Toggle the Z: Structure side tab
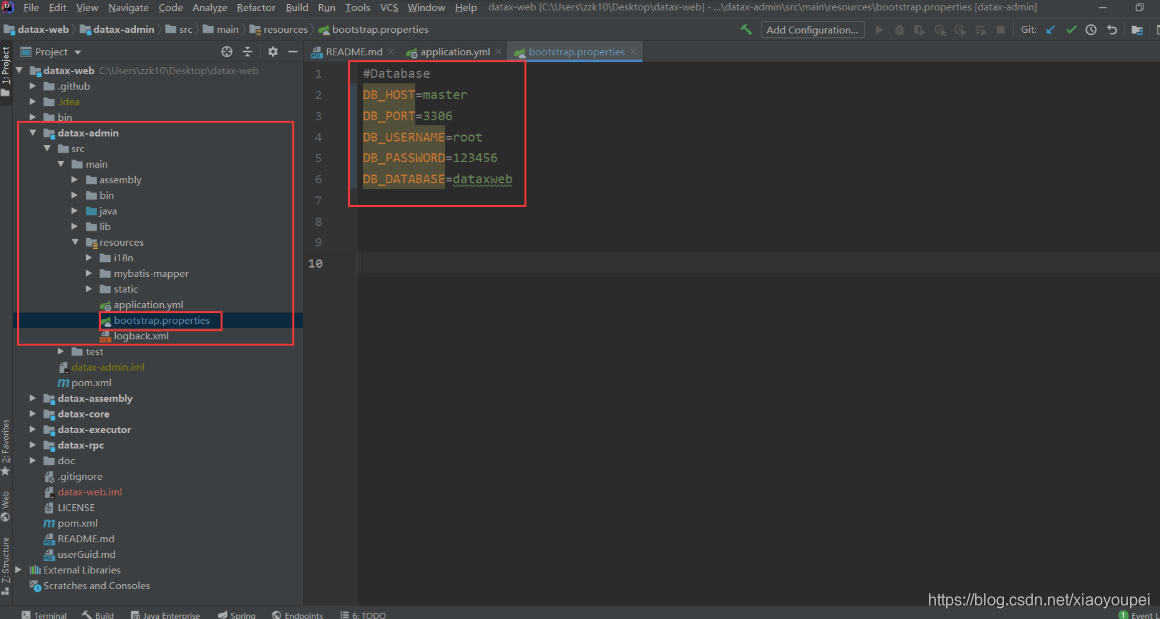This screenshot has width=1160, height=619. (x=6, y=567)
